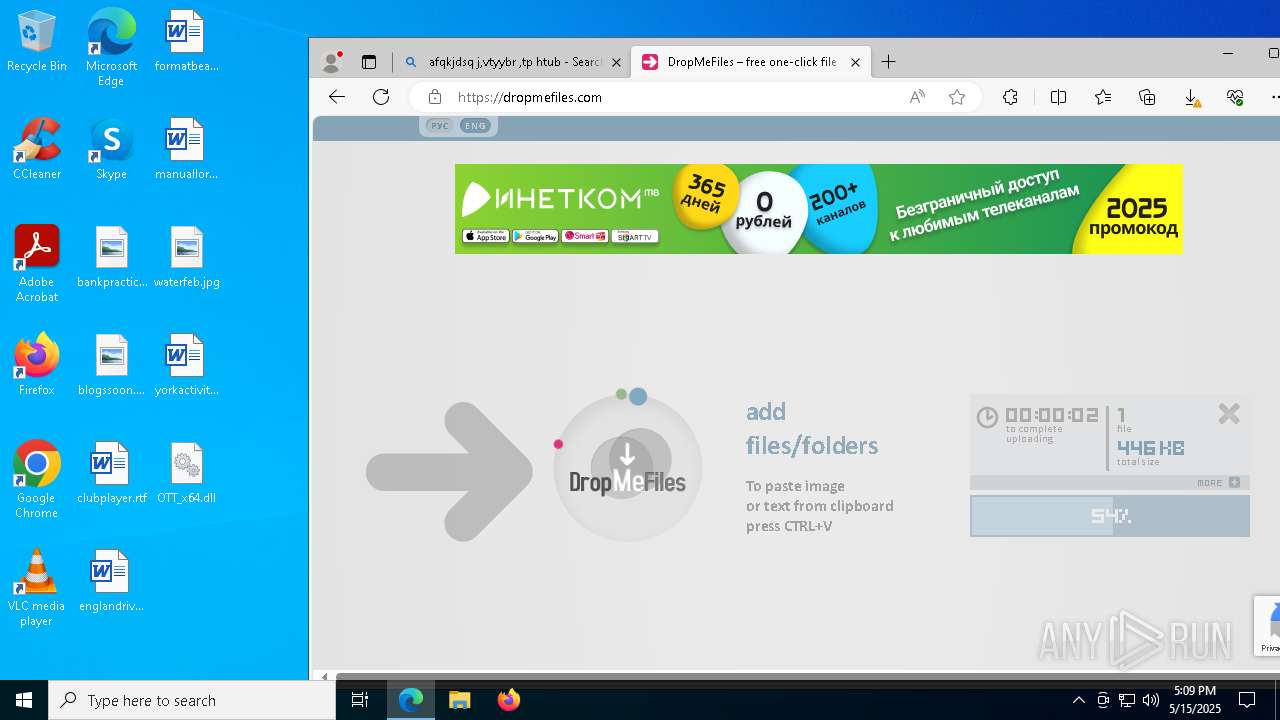Add page to favorites star
Screen dimensions: 1280x720
pyautogui.click(x=957, y=97)
